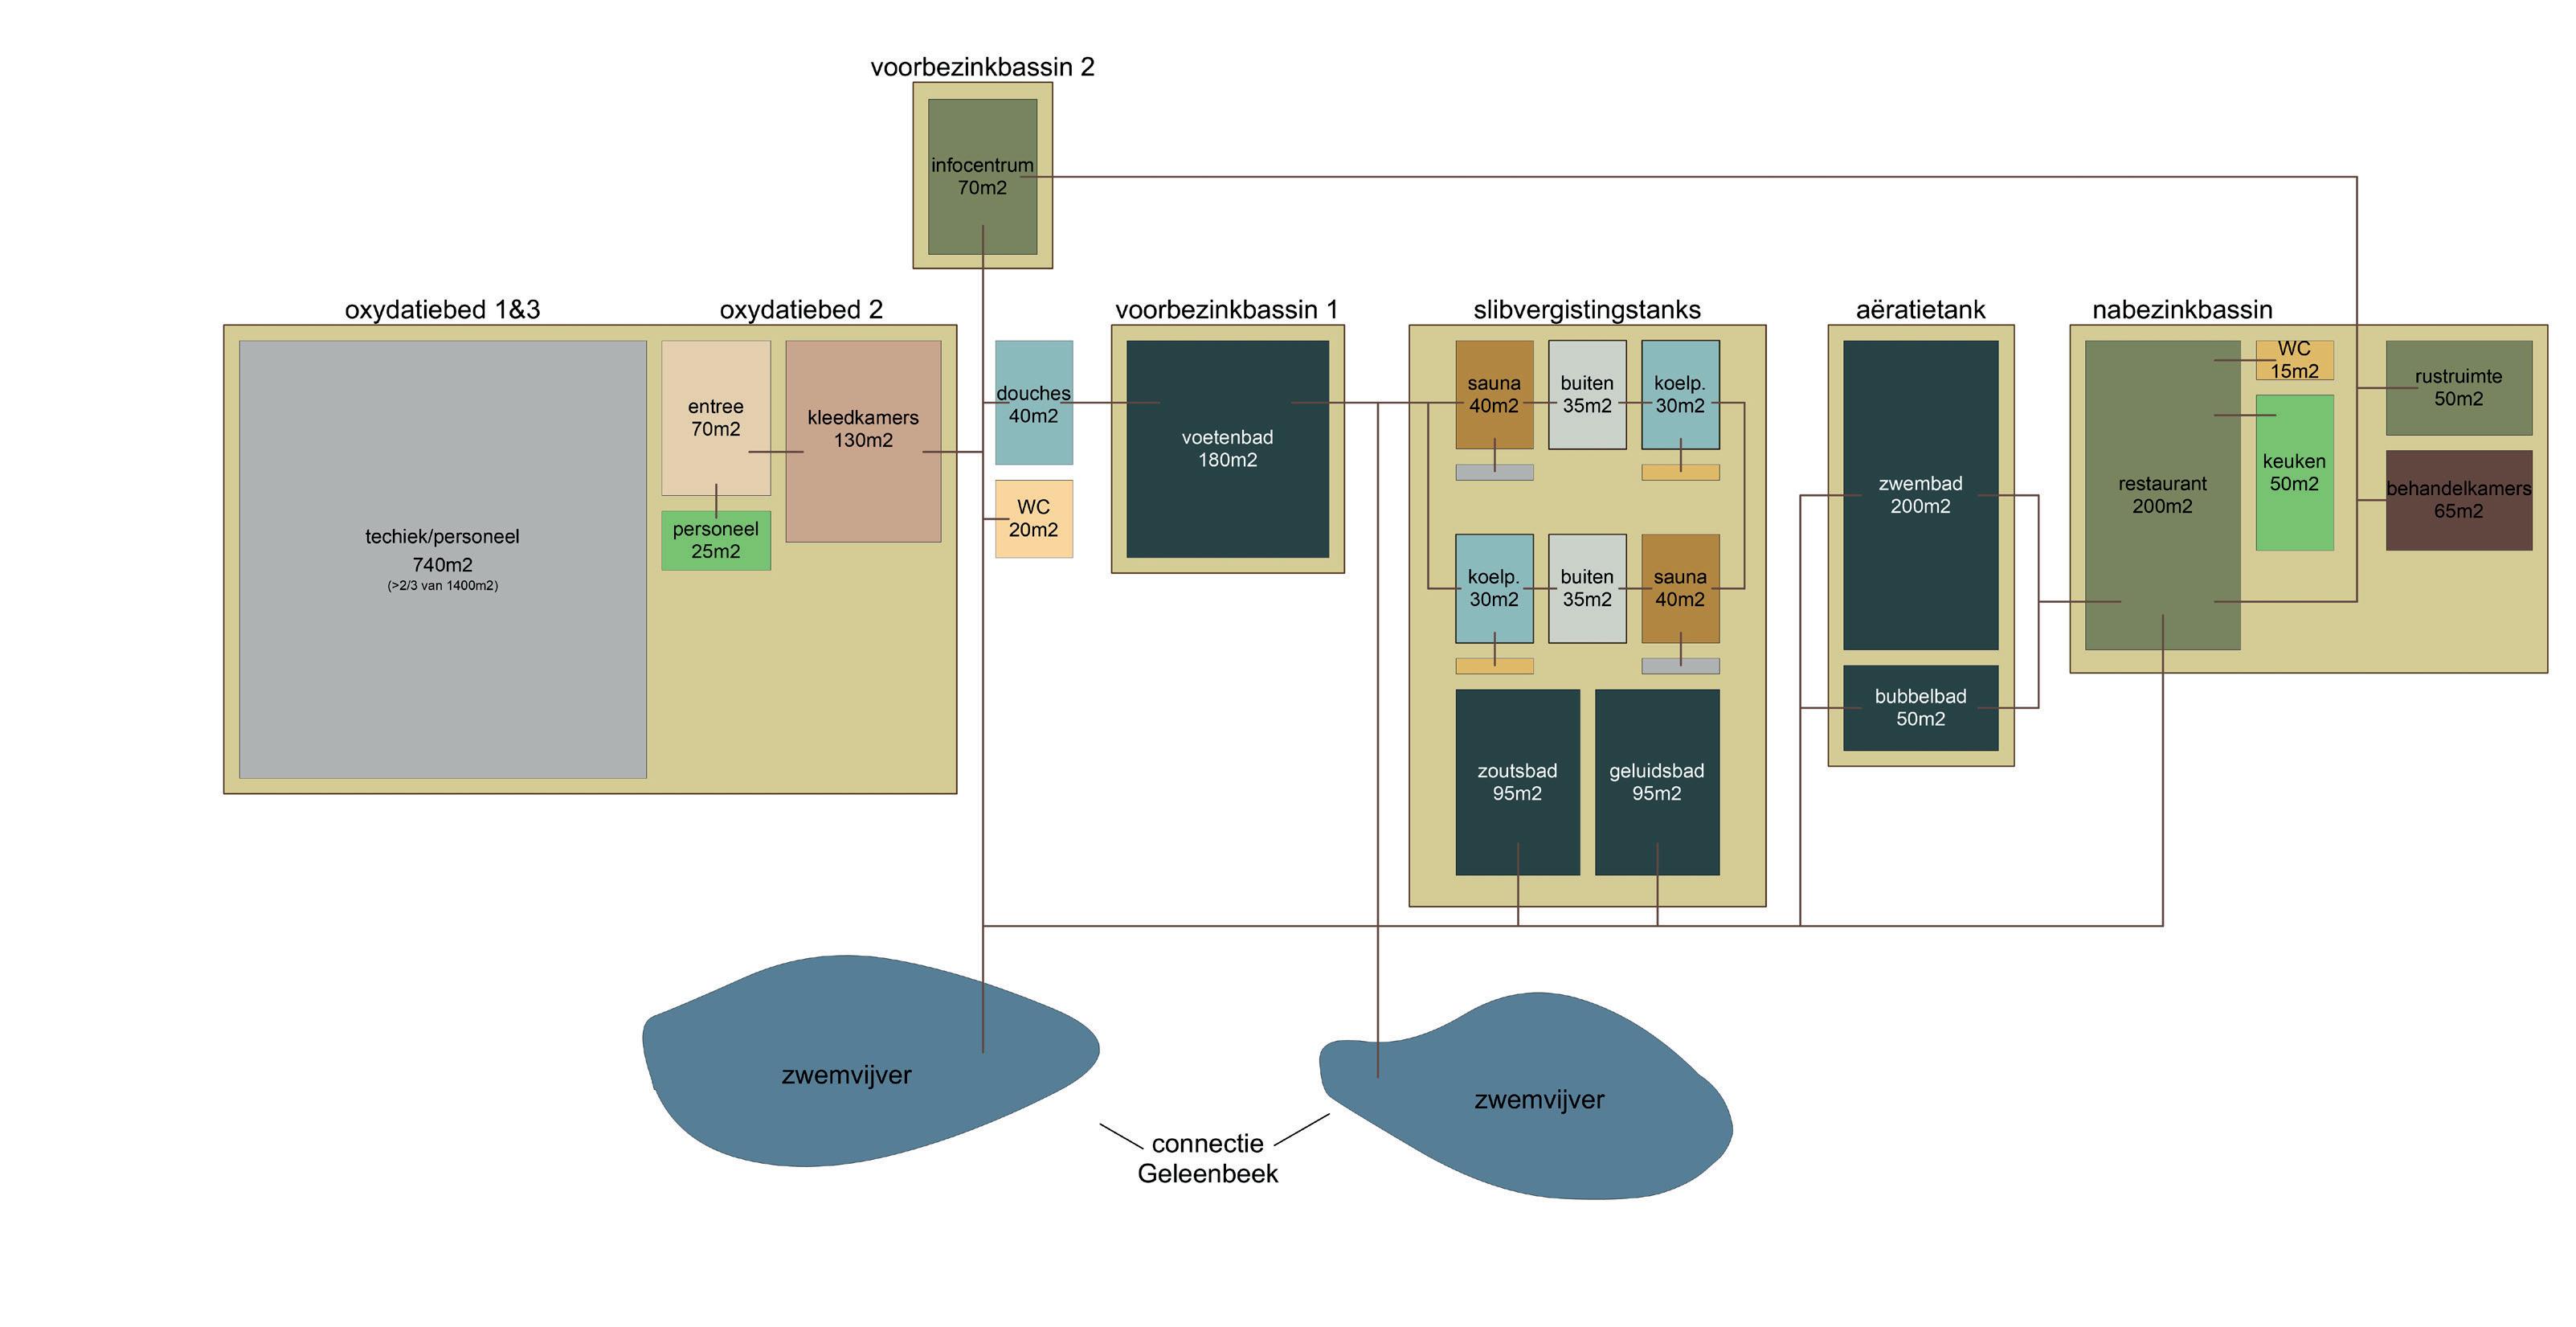Select the green keuken 50m2 box
The image size is (2576, 1327).
pos(2294,472)
